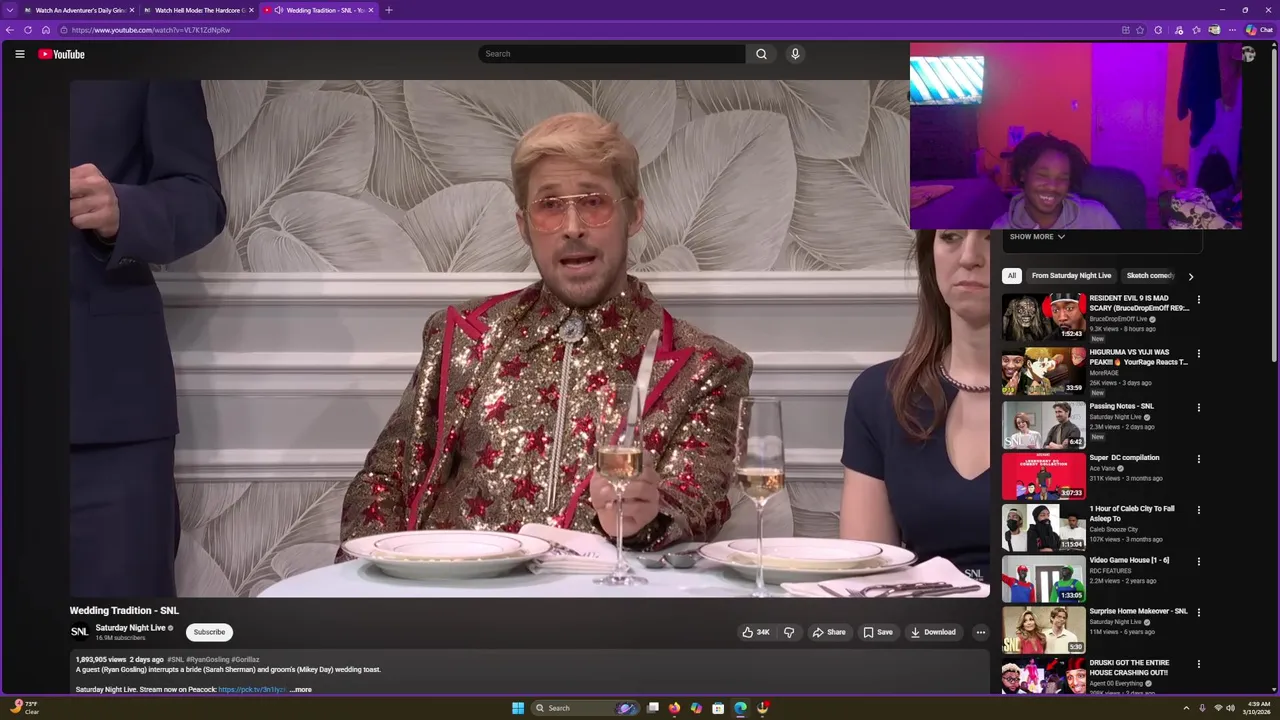Viewport: 1280px width, 720px height.
Task: Open Surprise Home Makeover - SNL title
Action: [x=1138, y=611]
